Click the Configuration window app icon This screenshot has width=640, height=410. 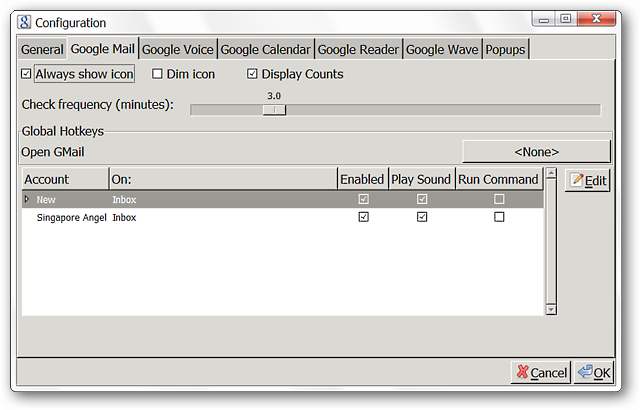(24, 22)
